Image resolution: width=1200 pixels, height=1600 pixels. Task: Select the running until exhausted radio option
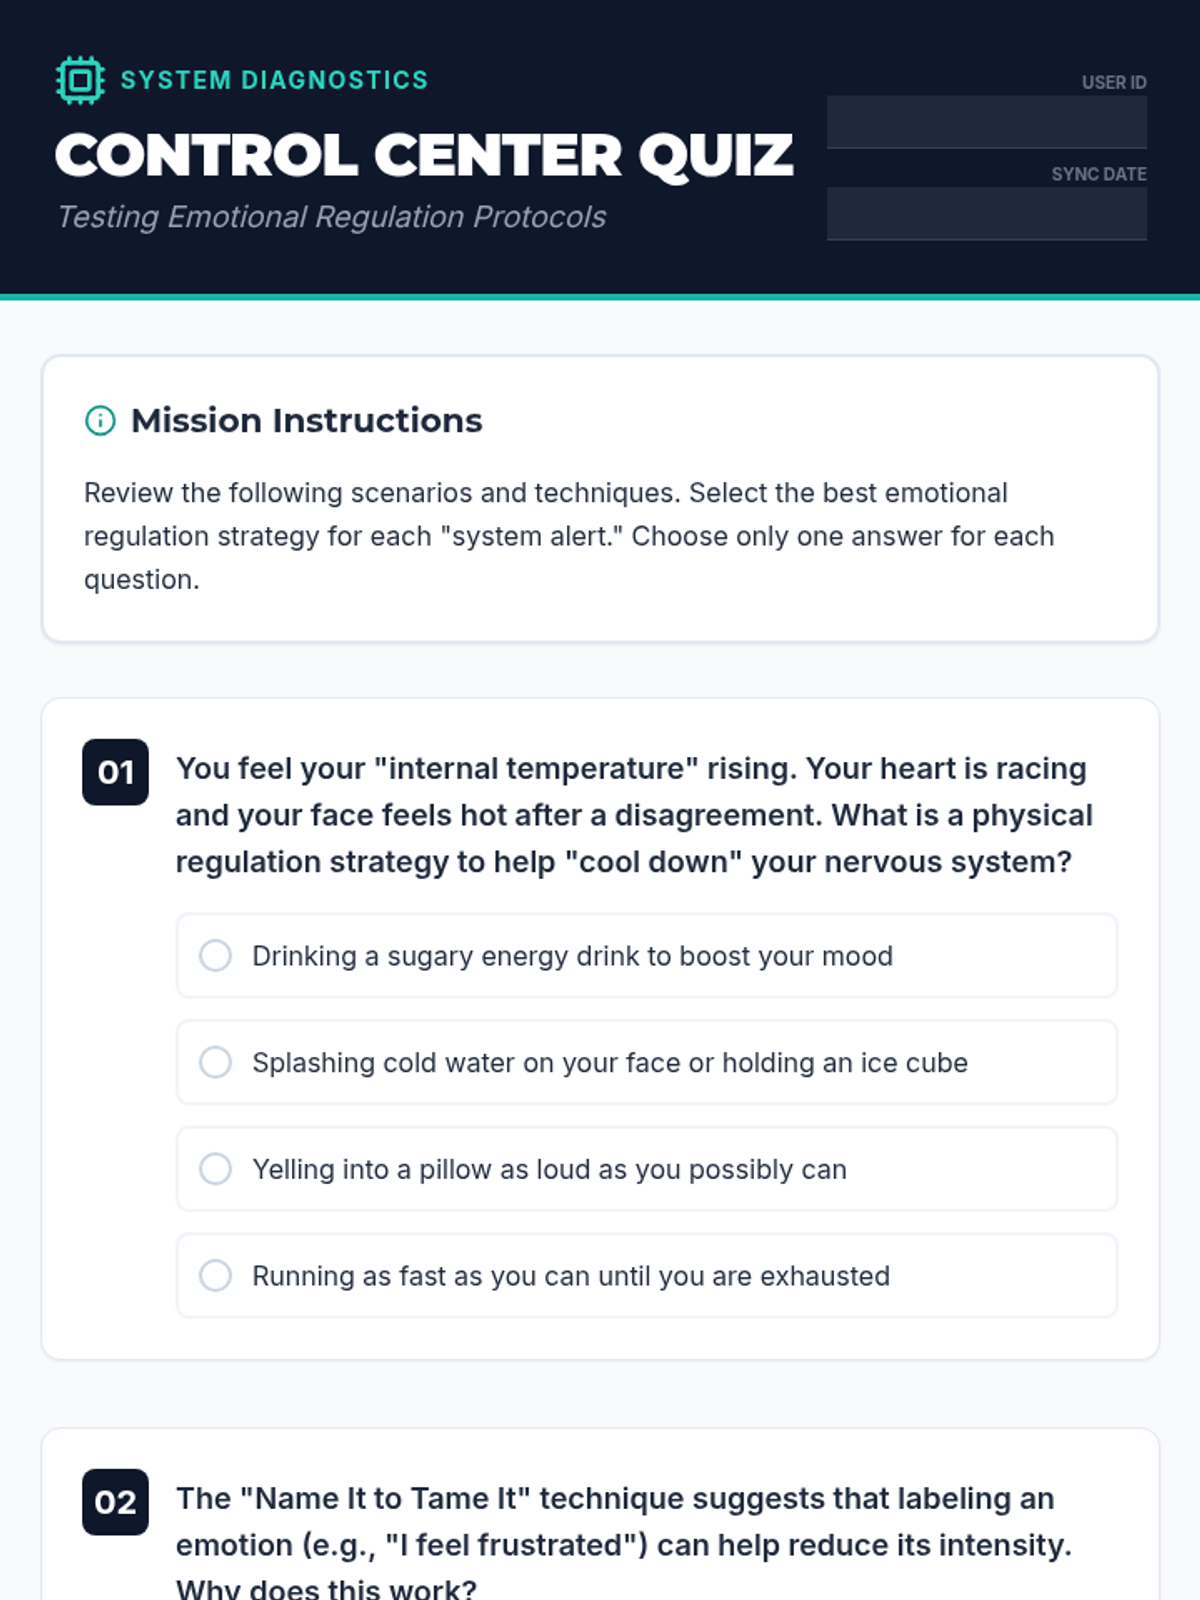215,1276
